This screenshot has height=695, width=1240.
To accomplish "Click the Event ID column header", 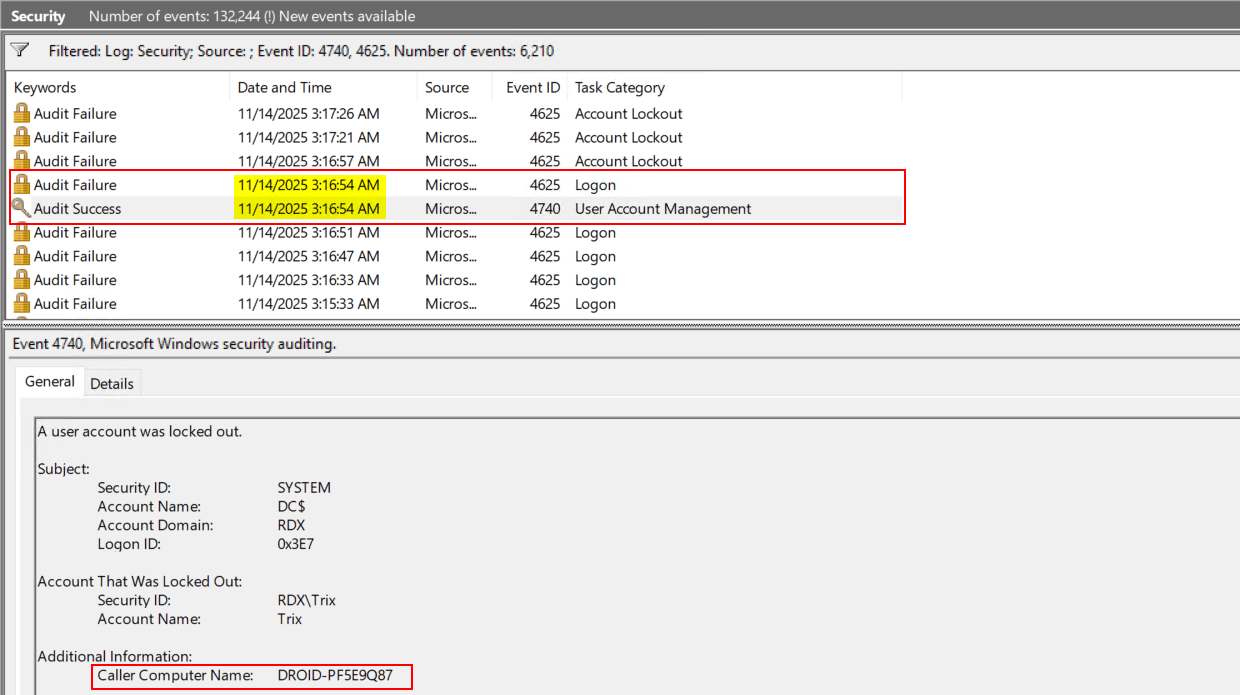I will pyautogui.click(x=532, y=88).
